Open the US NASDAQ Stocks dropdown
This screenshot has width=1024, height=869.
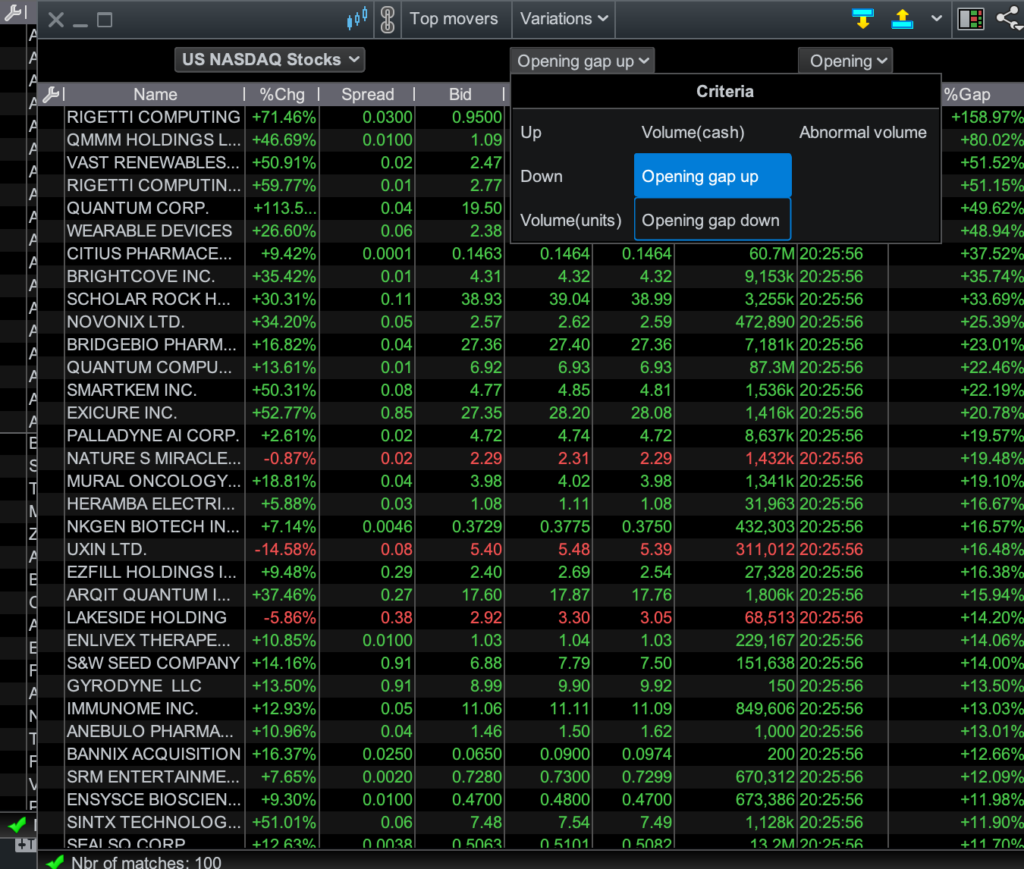click(x=270, y=59)
